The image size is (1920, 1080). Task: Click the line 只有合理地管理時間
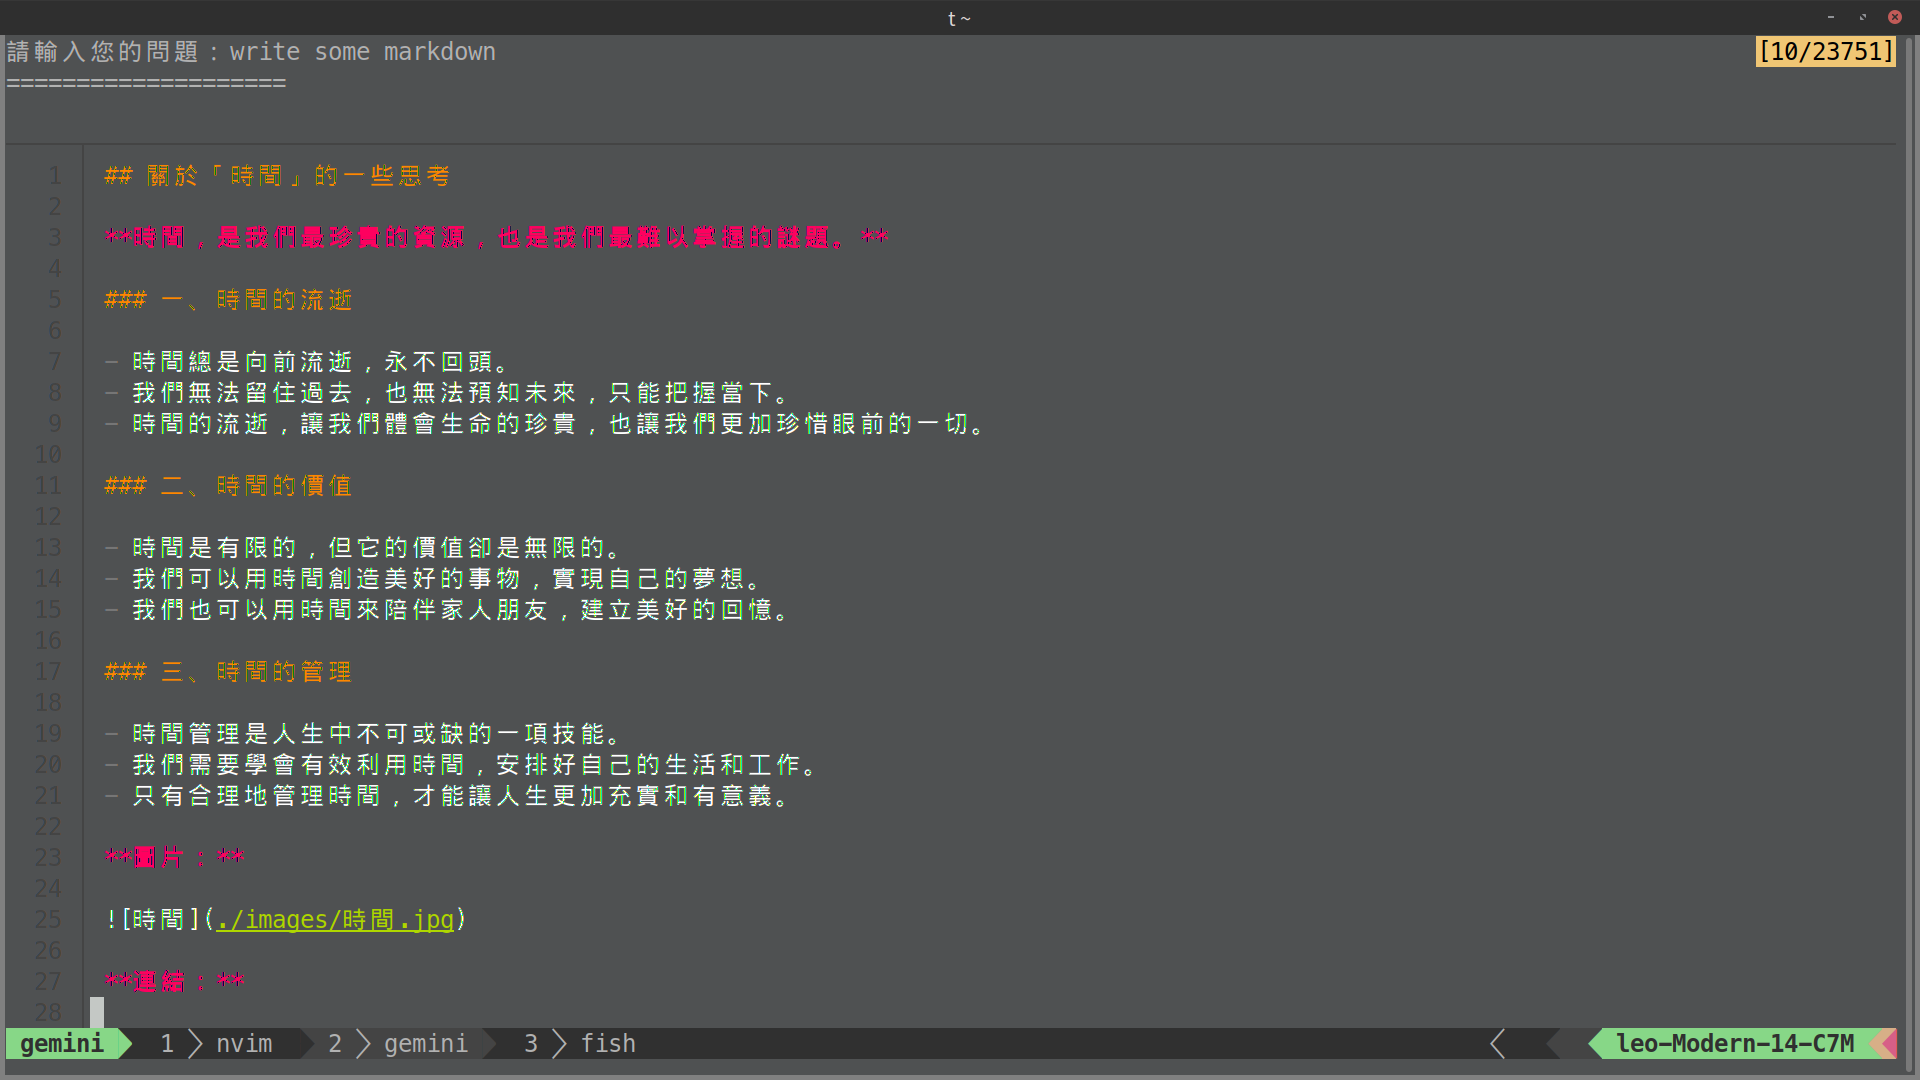coord(461,796)
